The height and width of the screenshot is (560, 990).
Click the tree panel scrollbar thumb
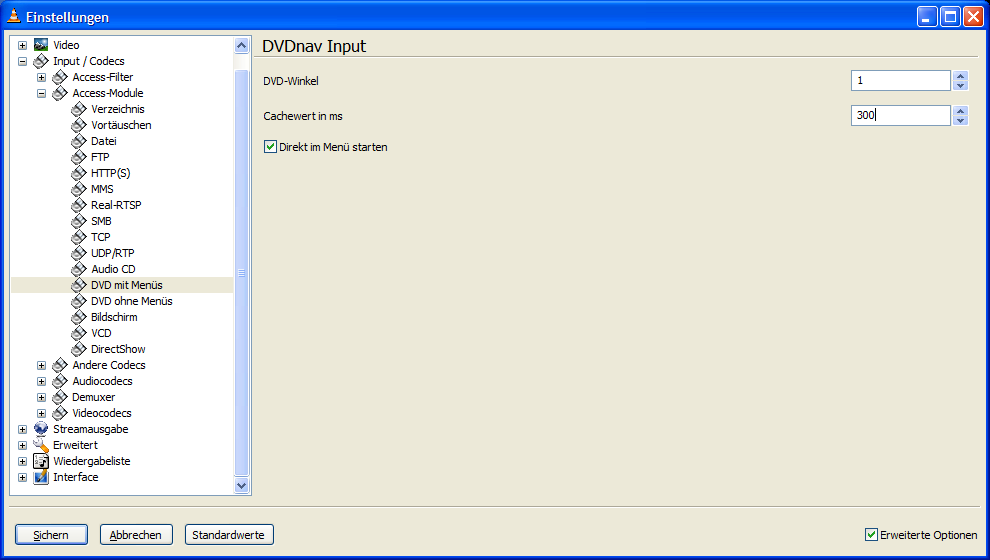[x=241, y=273]
